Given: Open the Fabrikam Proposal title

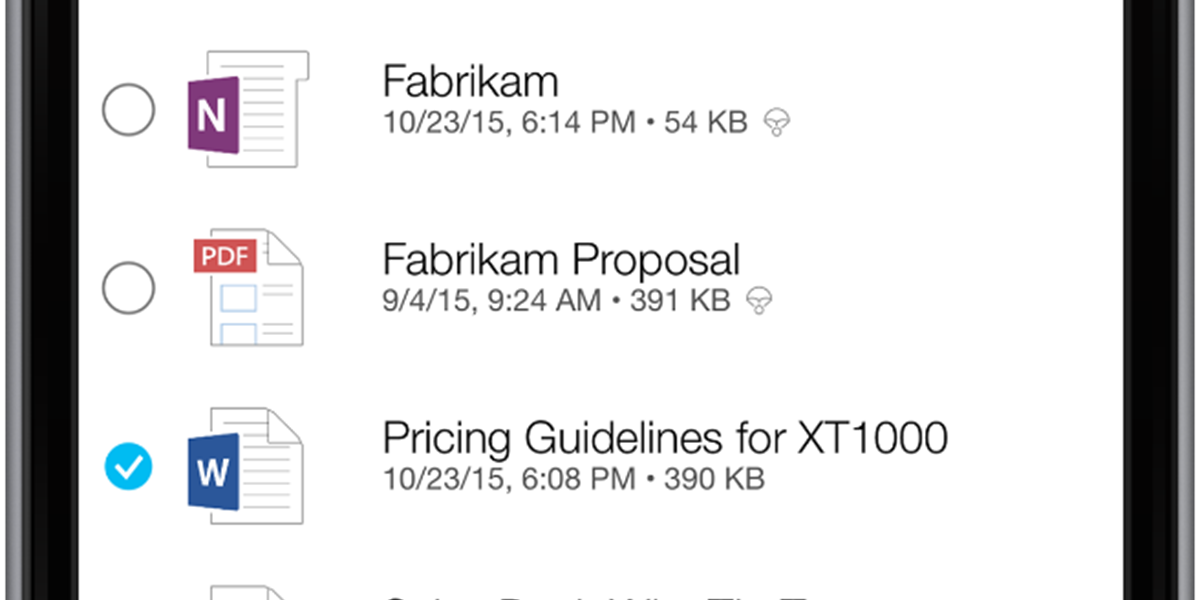Looking at the screenshot, I should [x=561, y=260].
